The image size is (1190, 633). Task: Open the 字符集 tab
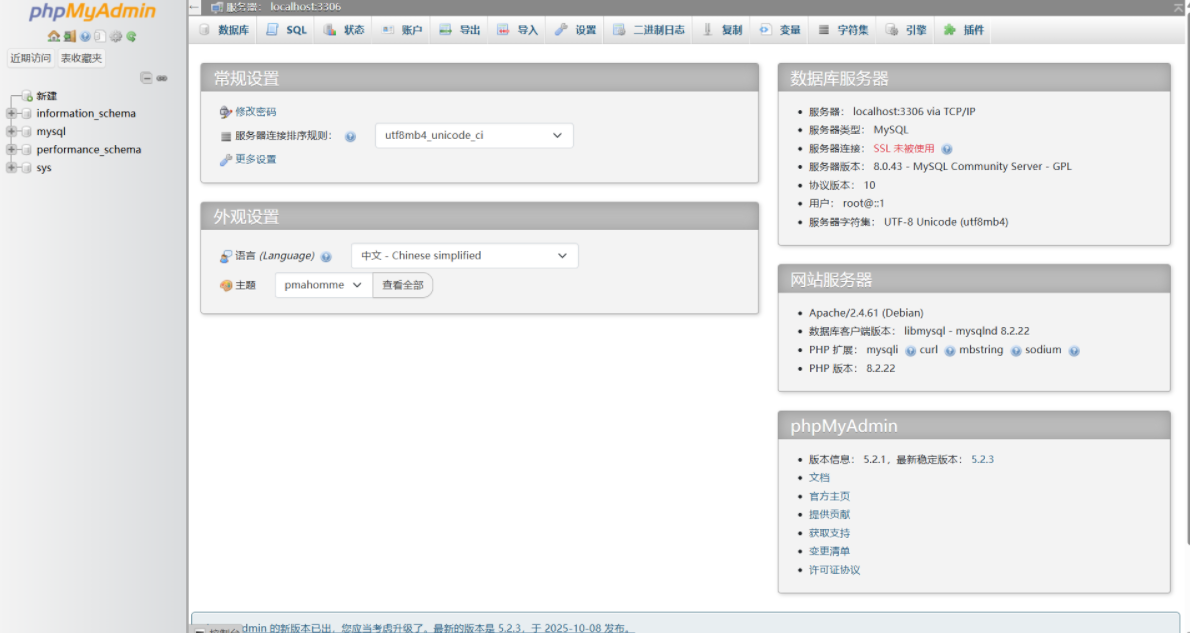843,30
